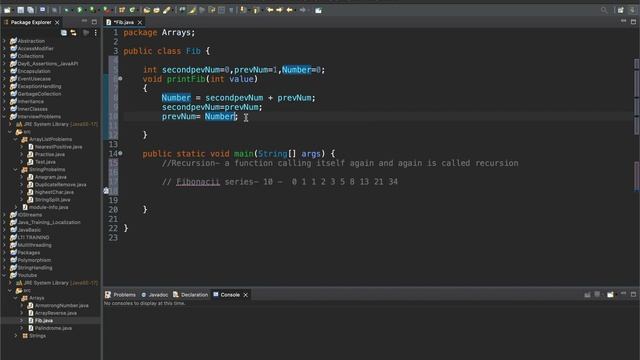Collapse the printFib method fold marker

tap(120, 78)
